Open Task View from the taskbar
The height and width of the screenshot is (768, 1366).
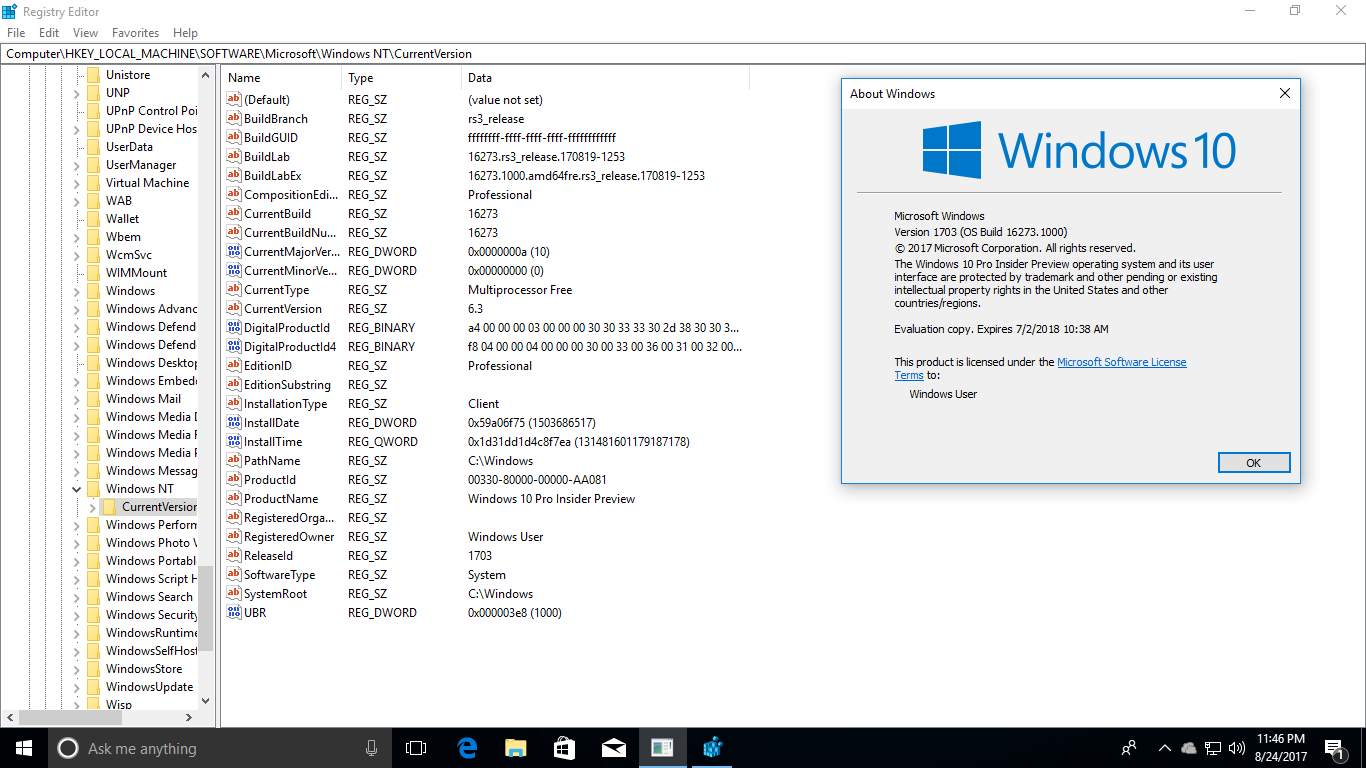[416, 748]
